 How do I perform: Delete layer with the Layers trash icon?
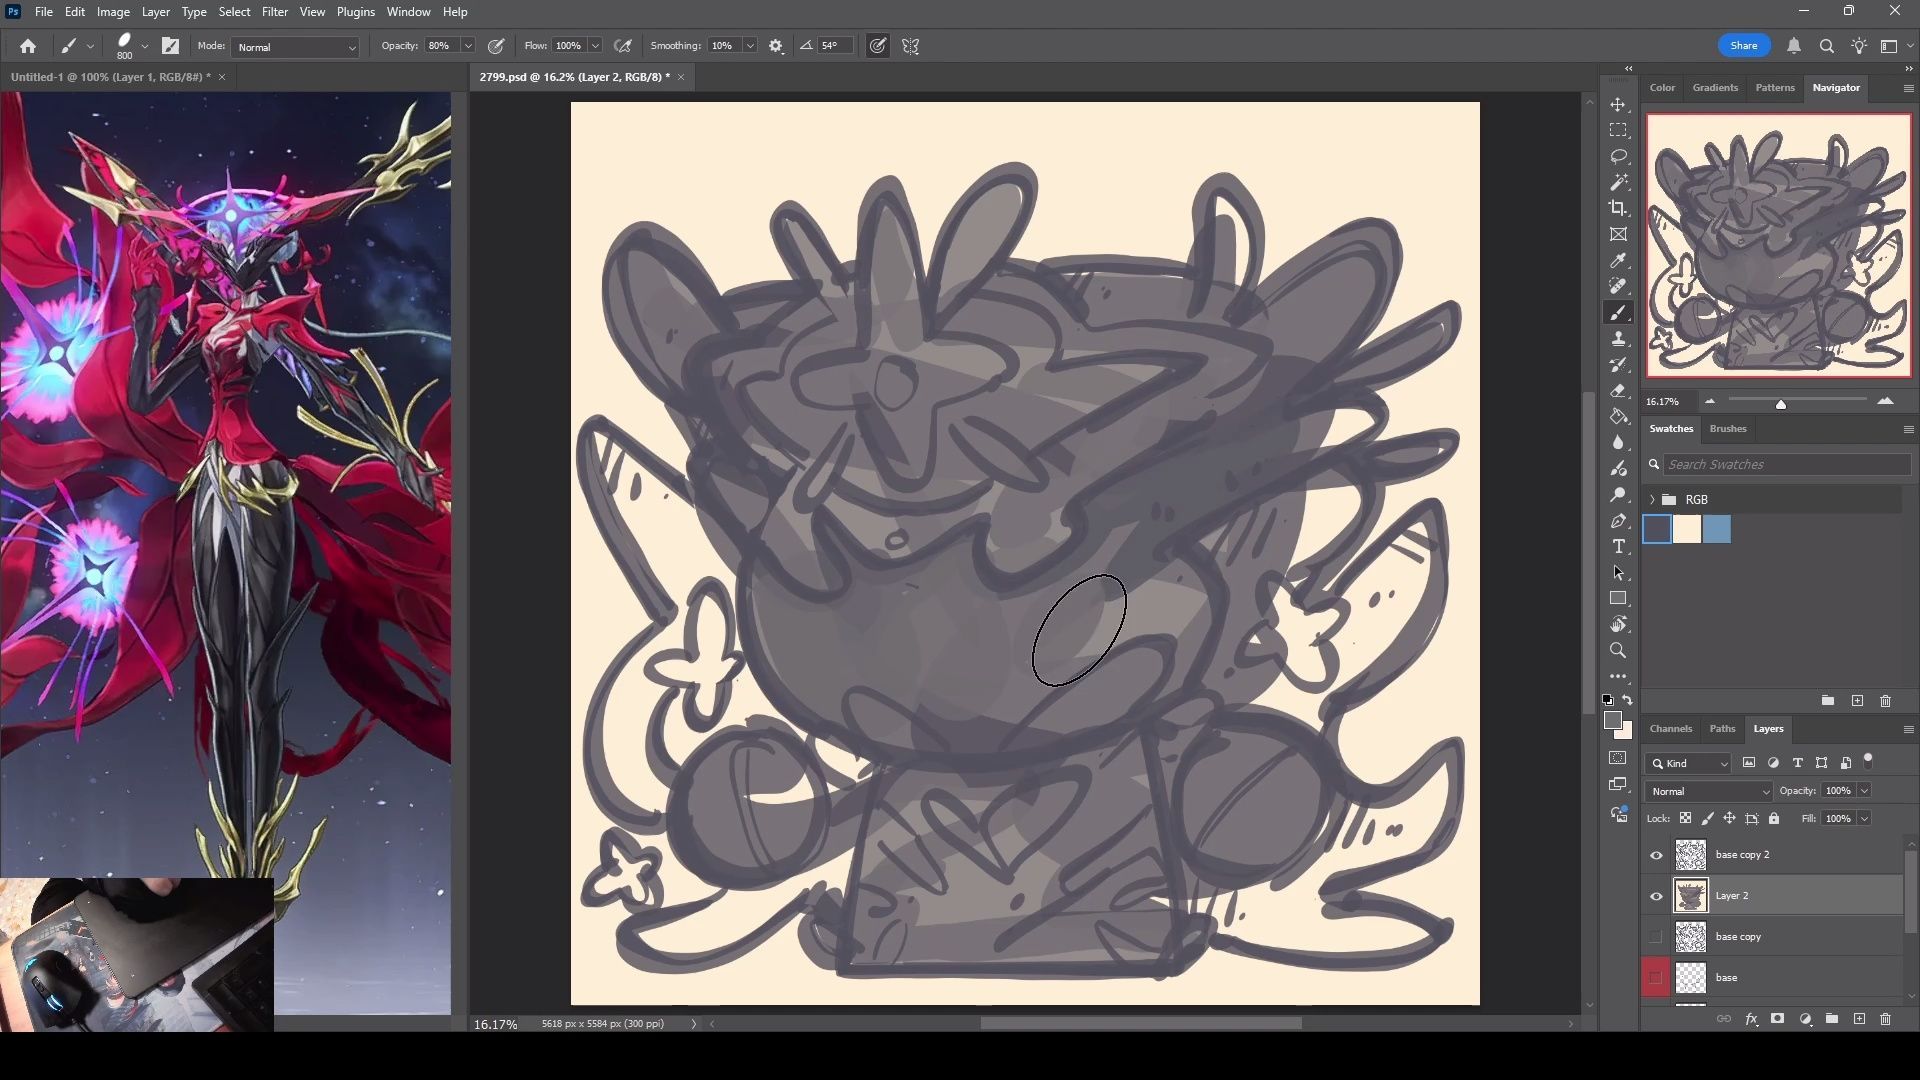[x=1885, y=1019]
